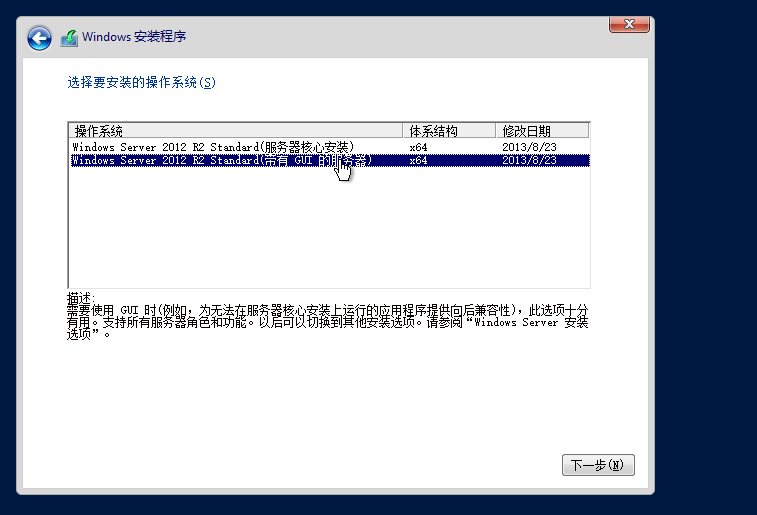
Task: Click x64 in the 服务器核心安装 row
Action: (x=419, y=146)
